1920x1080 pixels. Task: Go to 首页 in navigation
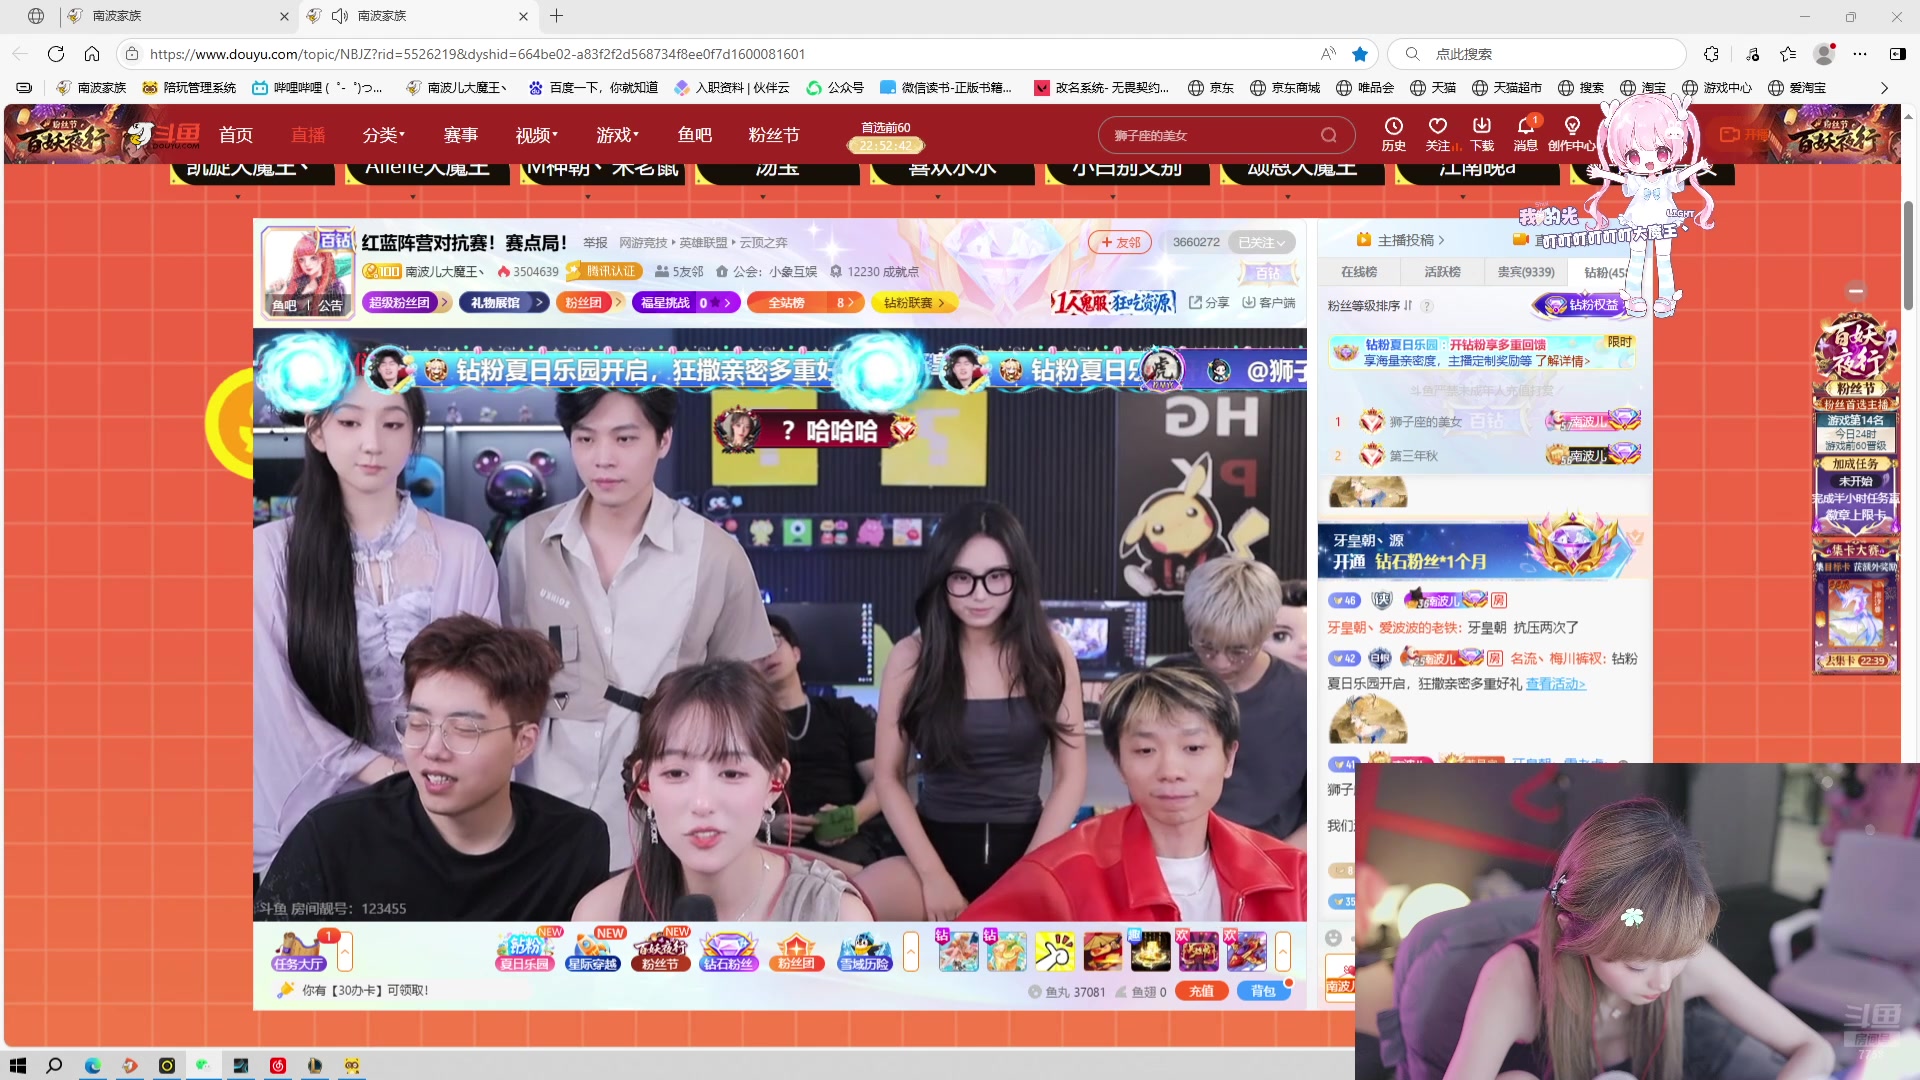click(236, 135)
